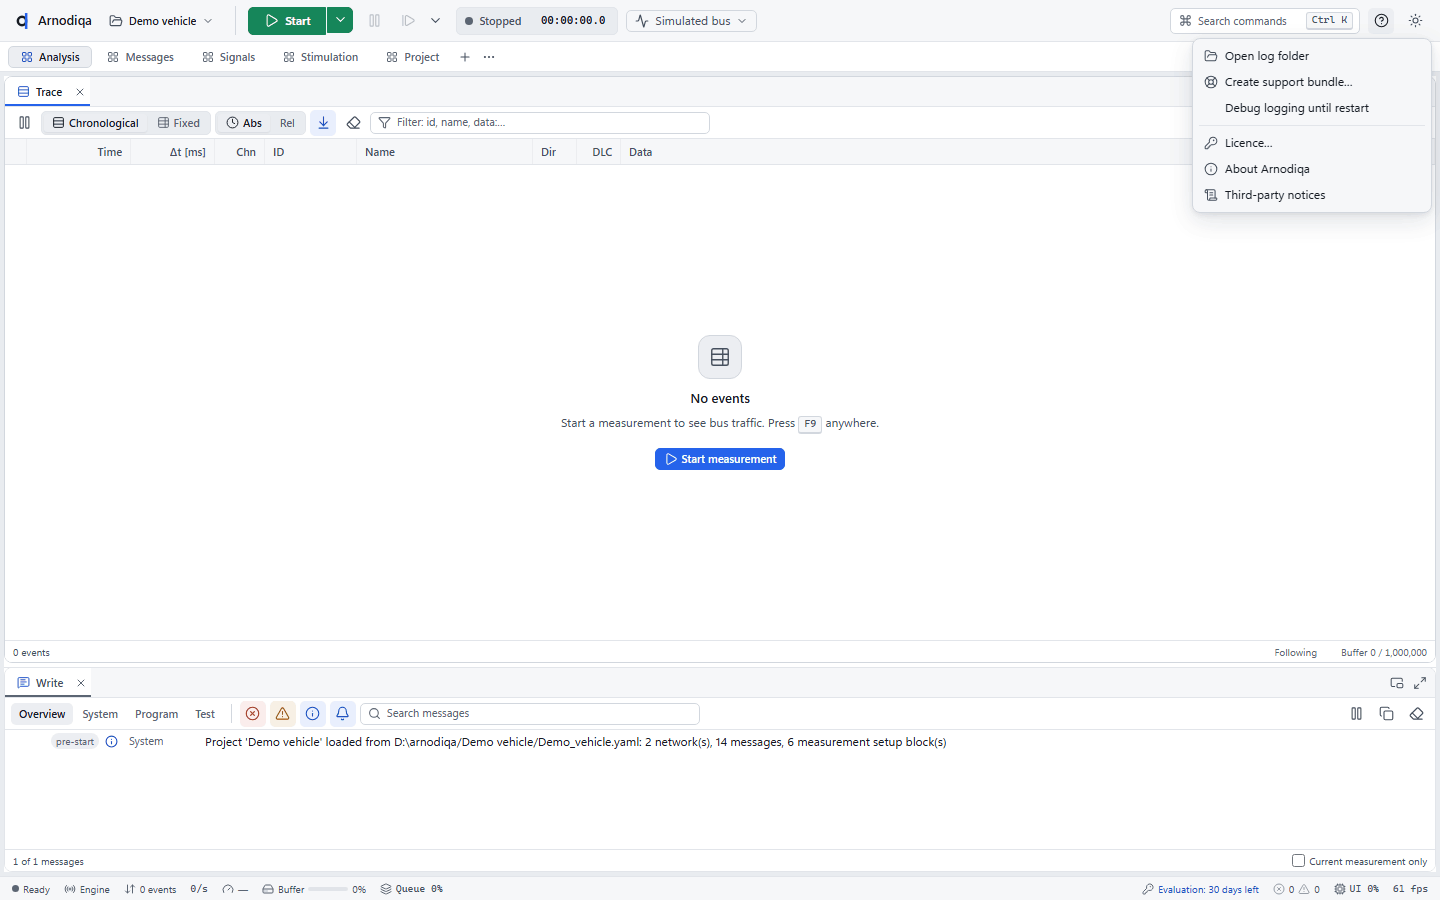
Task: Expand the Demo vehicle project dropdown
Action: (x=161, y=20)
